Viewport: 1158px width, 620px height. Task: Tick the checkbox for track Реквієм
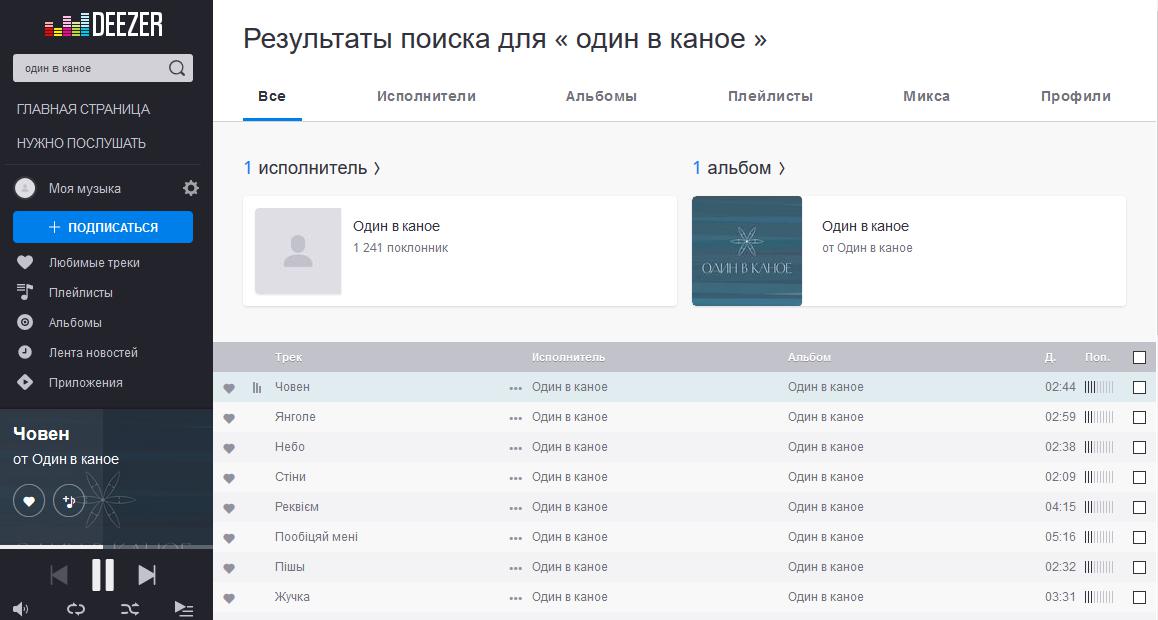(1139, 507)
